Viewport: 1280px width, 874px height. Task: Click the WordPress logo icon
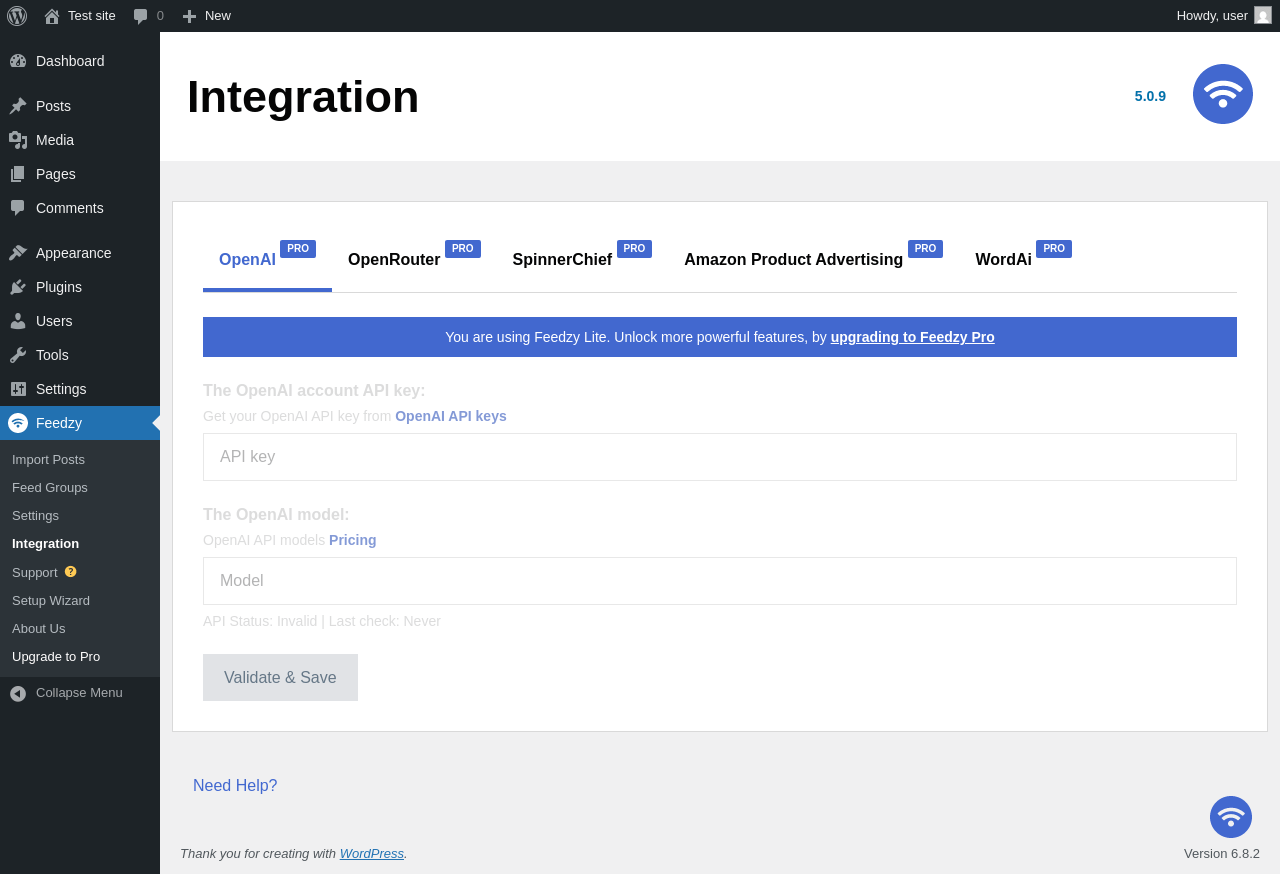[17, 16]
